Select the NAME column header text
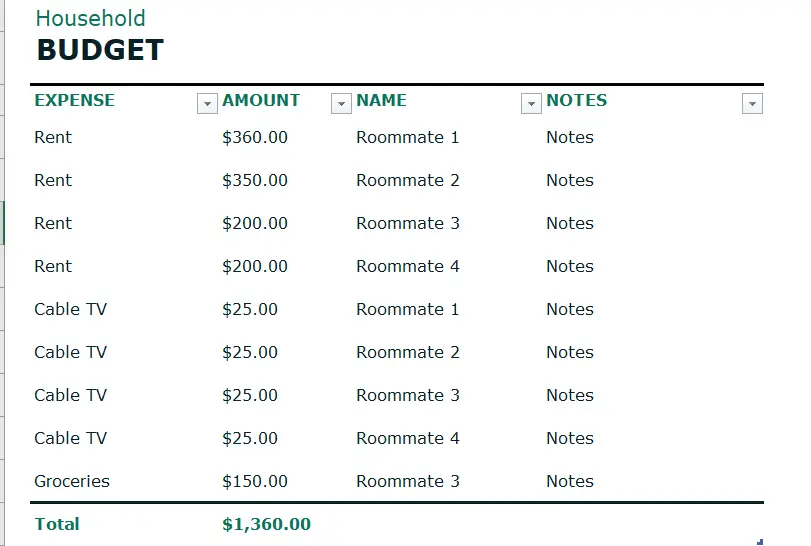Viewport: 811px width, 546px height. pyautogui.click(x=381, y=100)
